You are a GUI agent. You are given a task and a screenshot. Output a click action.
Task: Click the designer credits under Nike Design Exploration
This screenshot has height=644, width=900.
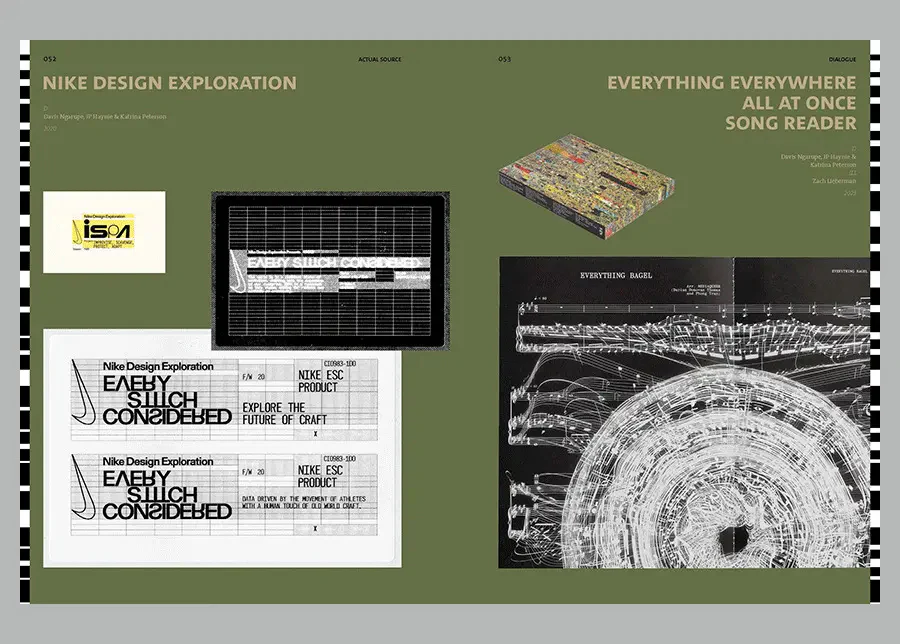pyautogui.click(x=105, y=117)
